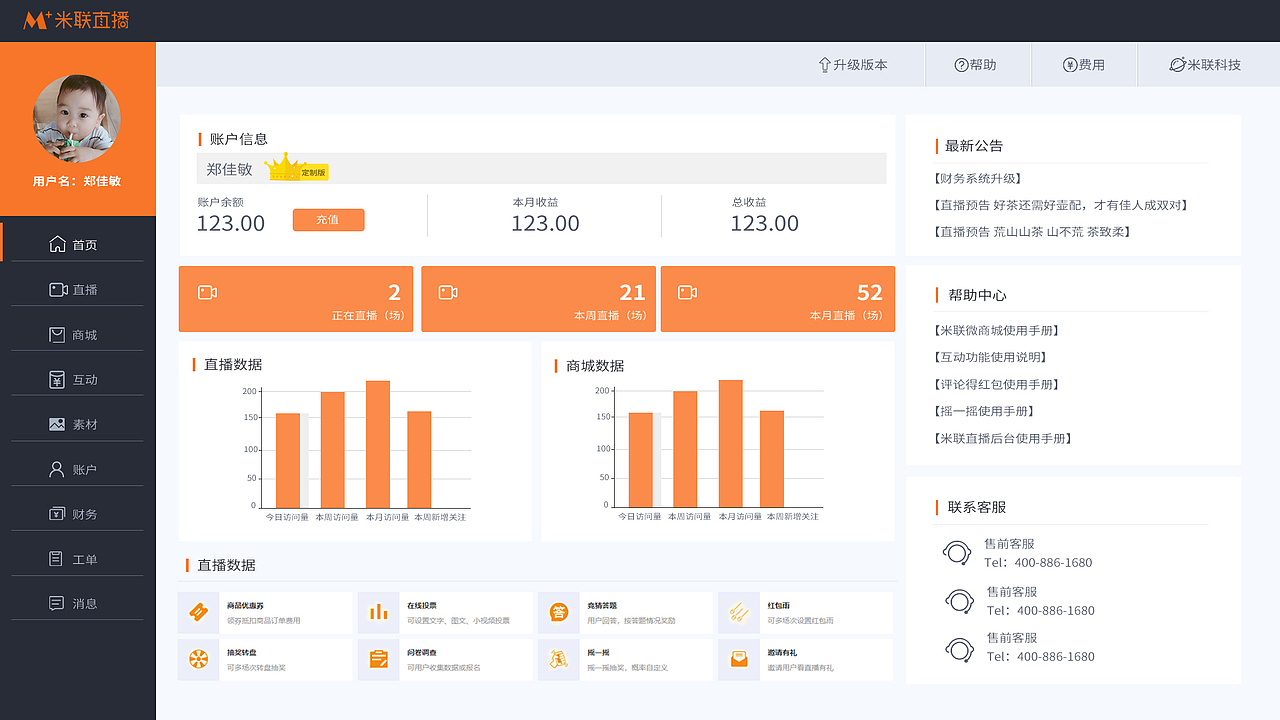Click the account name 郑佳敏 in 账户信息
1280x720 pixels.
[230, 169]
